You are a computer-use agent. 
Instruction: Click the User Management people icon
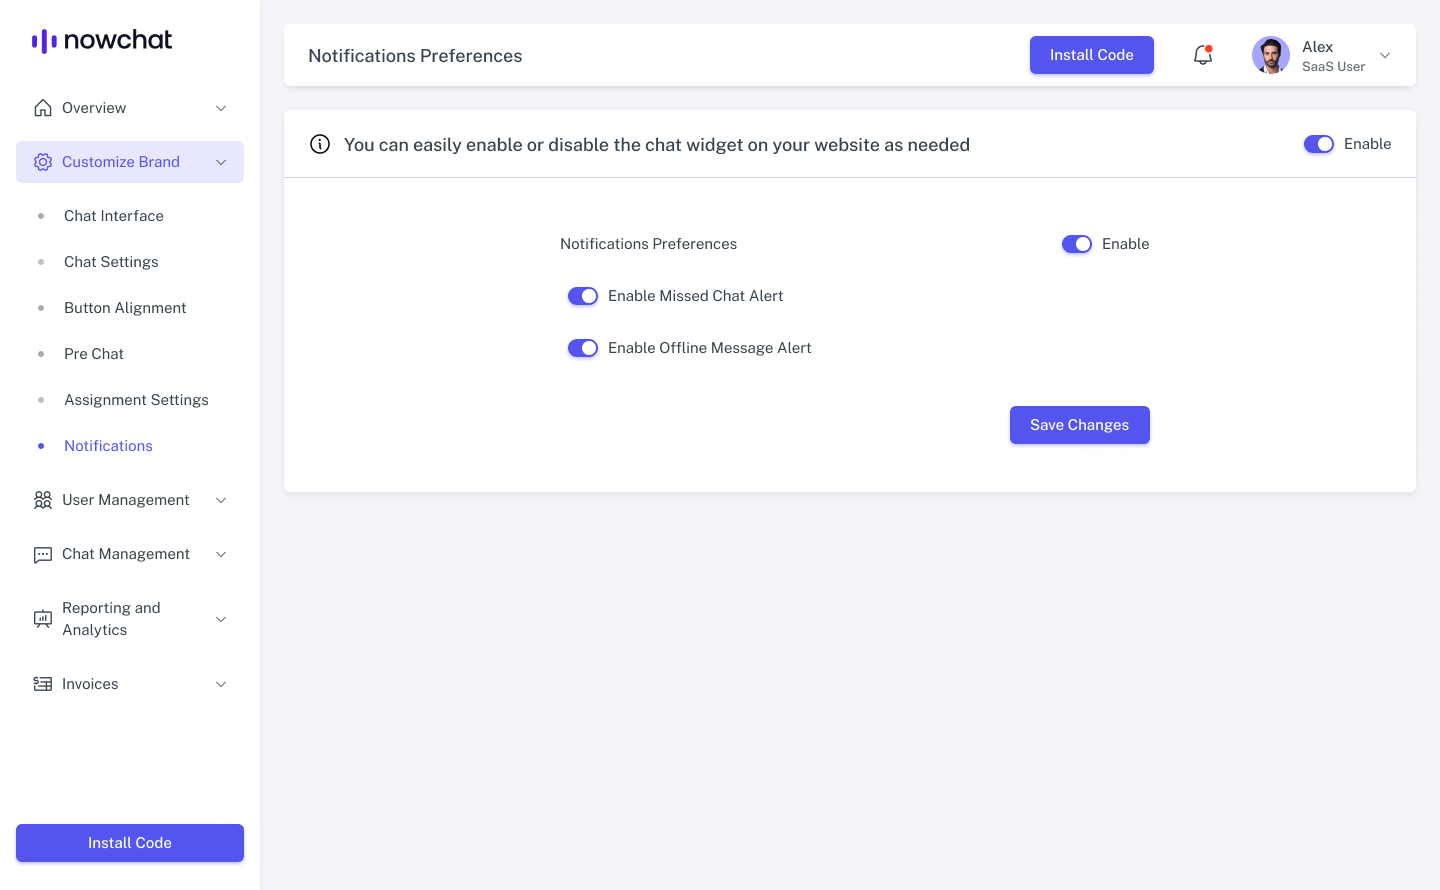[43, 500]
